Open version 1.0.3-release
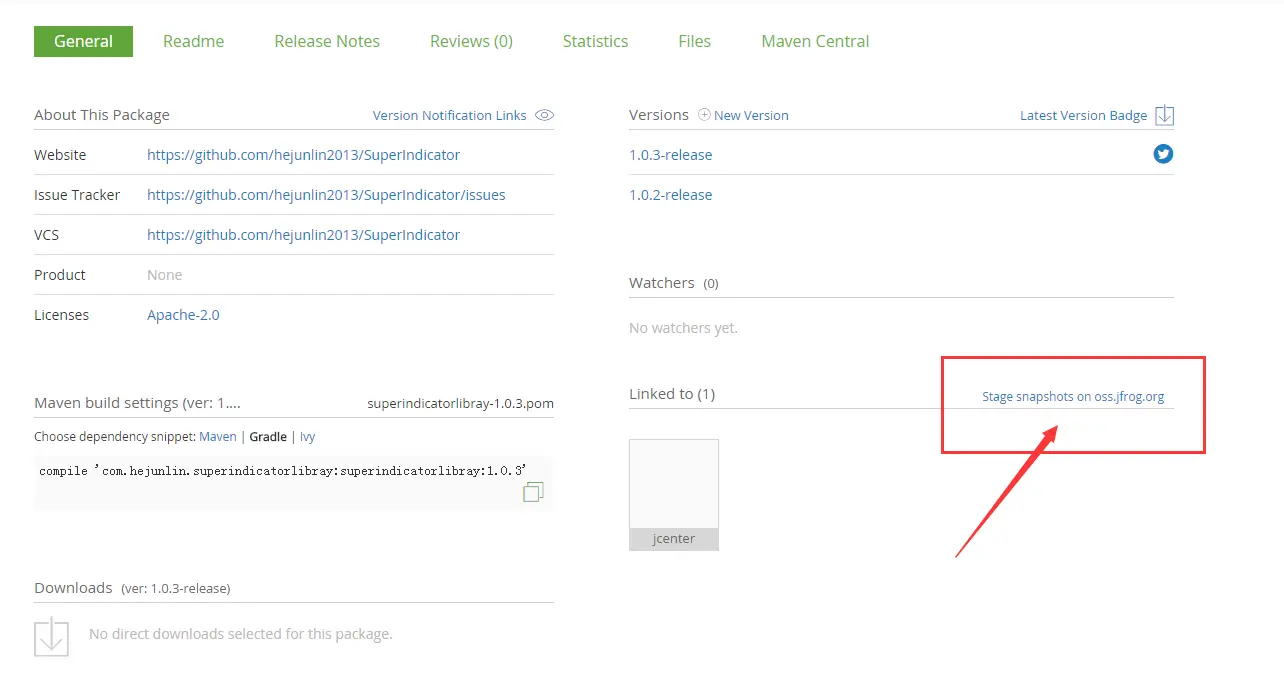Screen dimensions: 1284x691 671,155
